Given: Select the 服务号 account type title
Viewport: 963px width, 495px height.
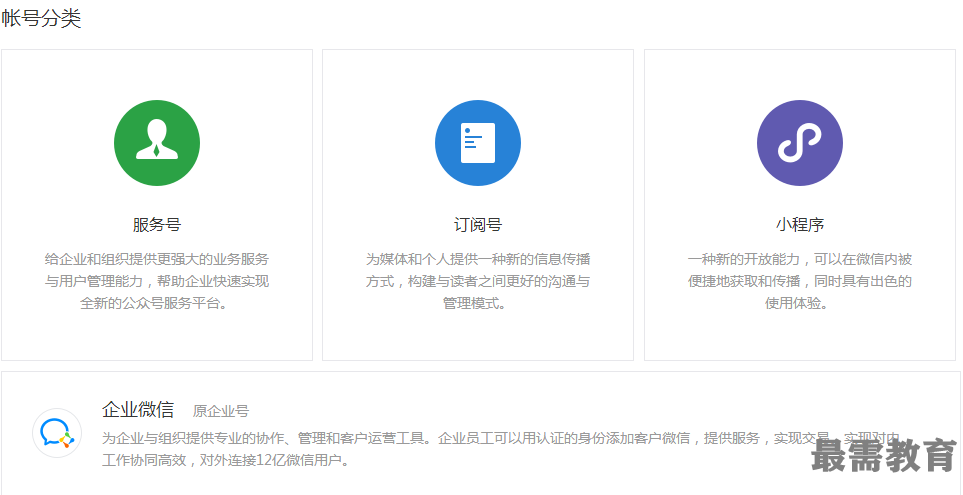Looking at the screenshot, I should coord(157,225).
